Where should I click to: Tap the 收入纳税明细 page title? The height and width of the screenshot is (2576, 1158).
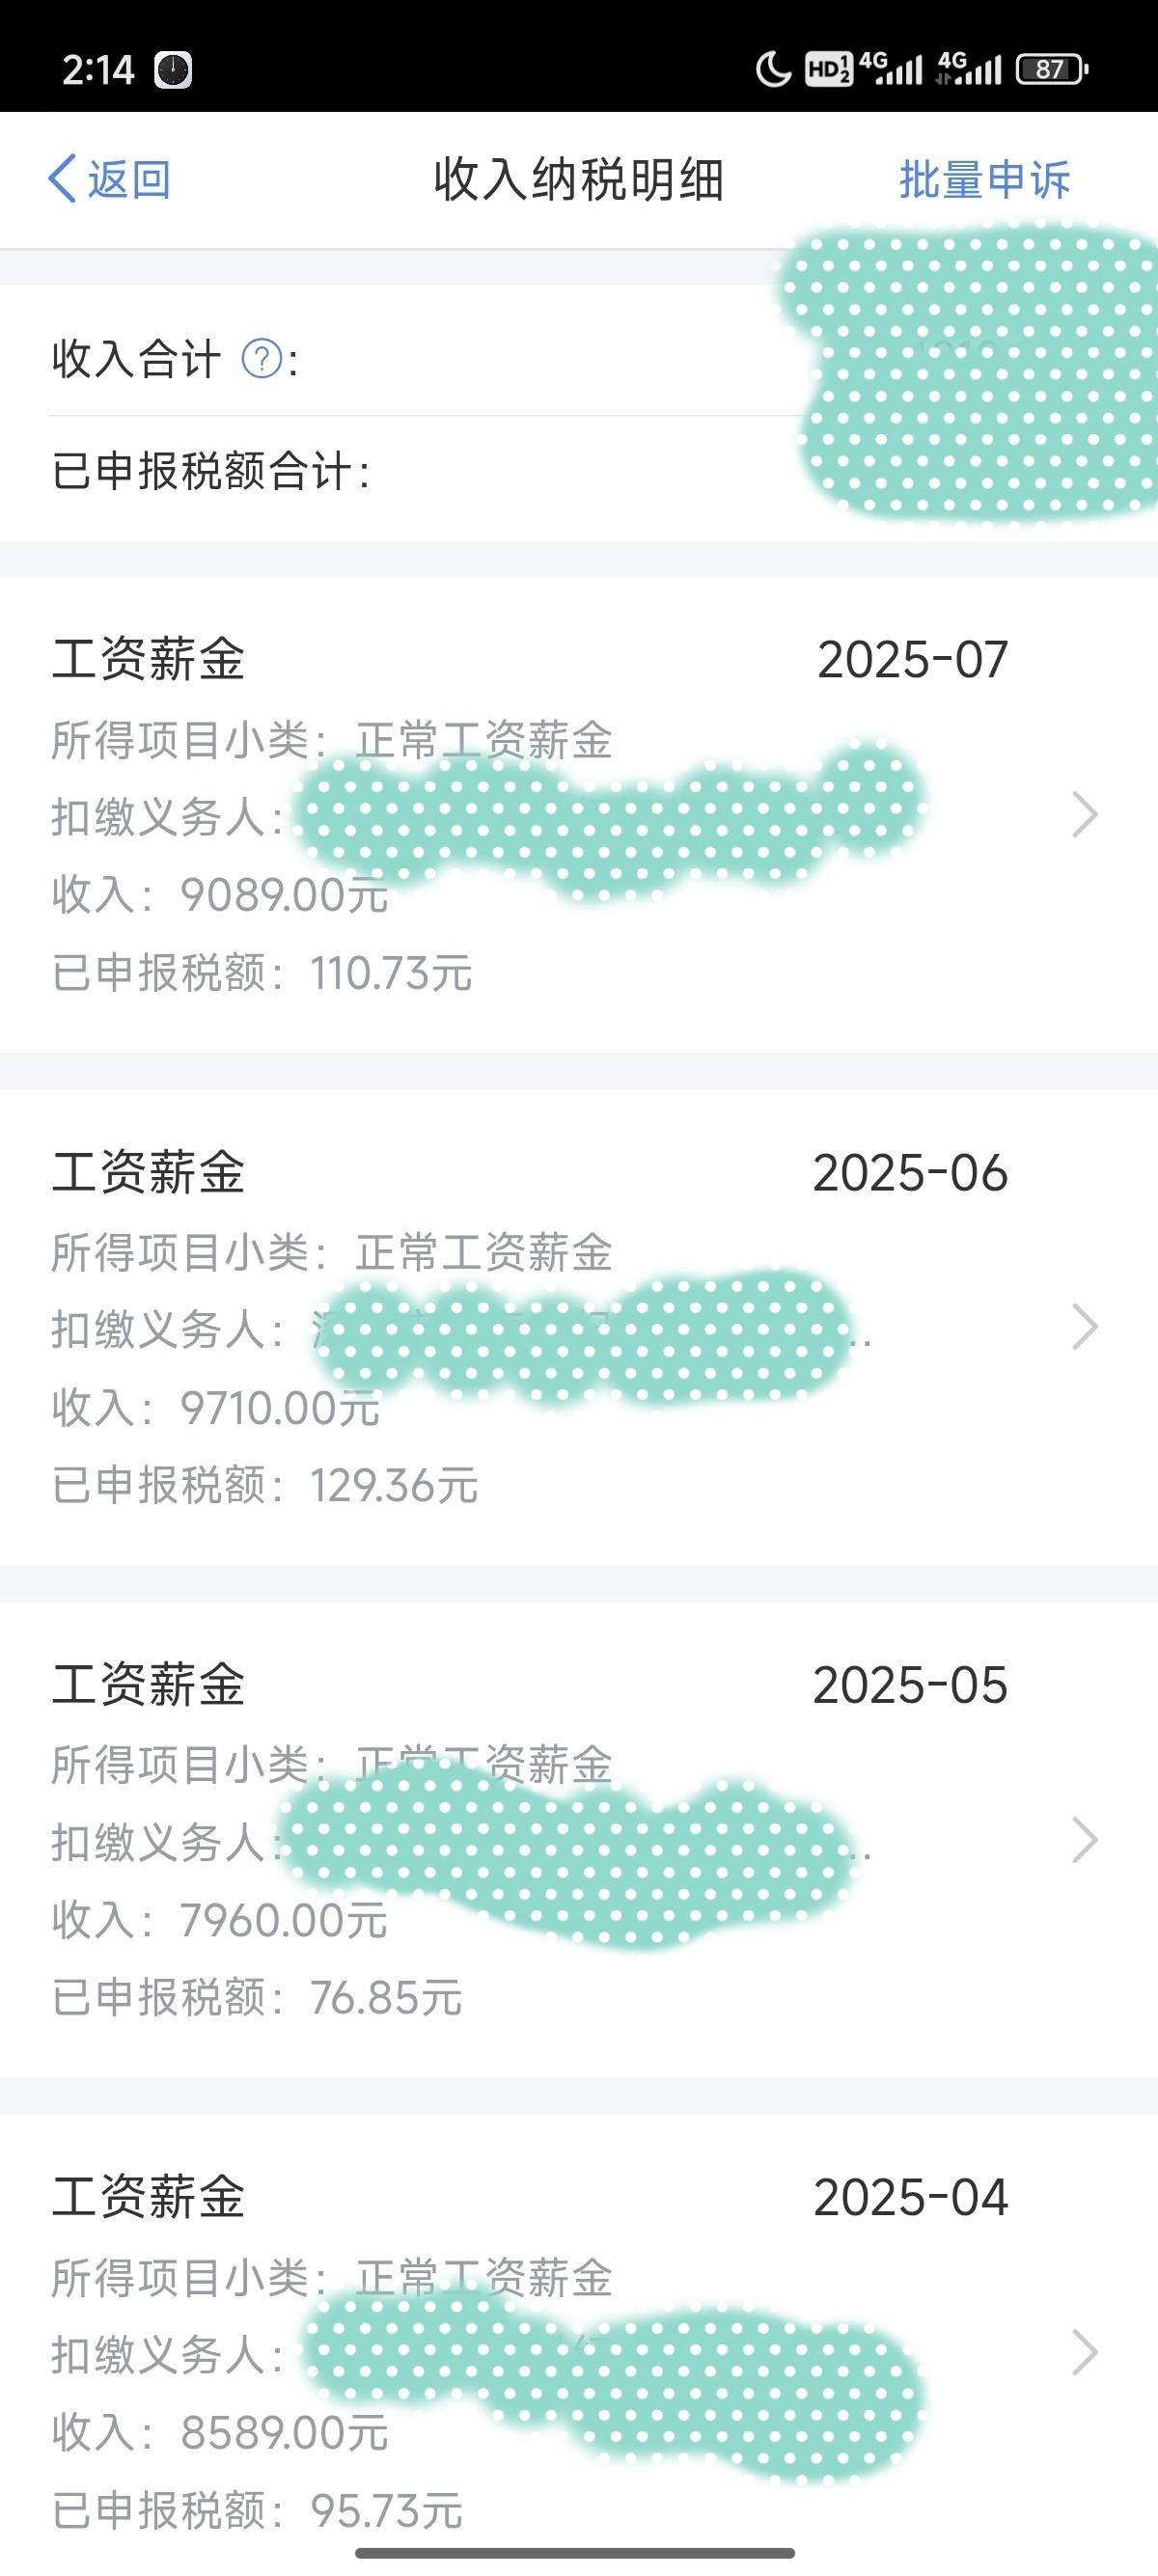coord(579,180)
